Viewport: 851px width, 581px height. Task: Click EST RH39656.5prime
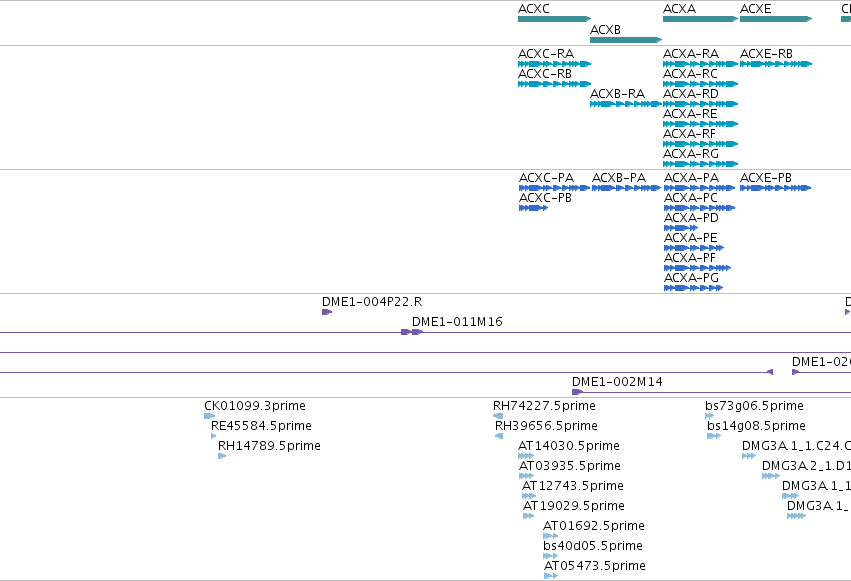(499, 436)
